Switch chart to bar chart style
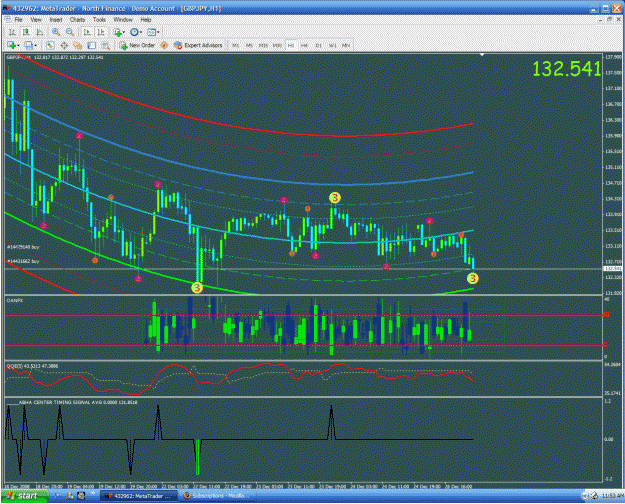The image size is (625, 504). coord(12,32)
